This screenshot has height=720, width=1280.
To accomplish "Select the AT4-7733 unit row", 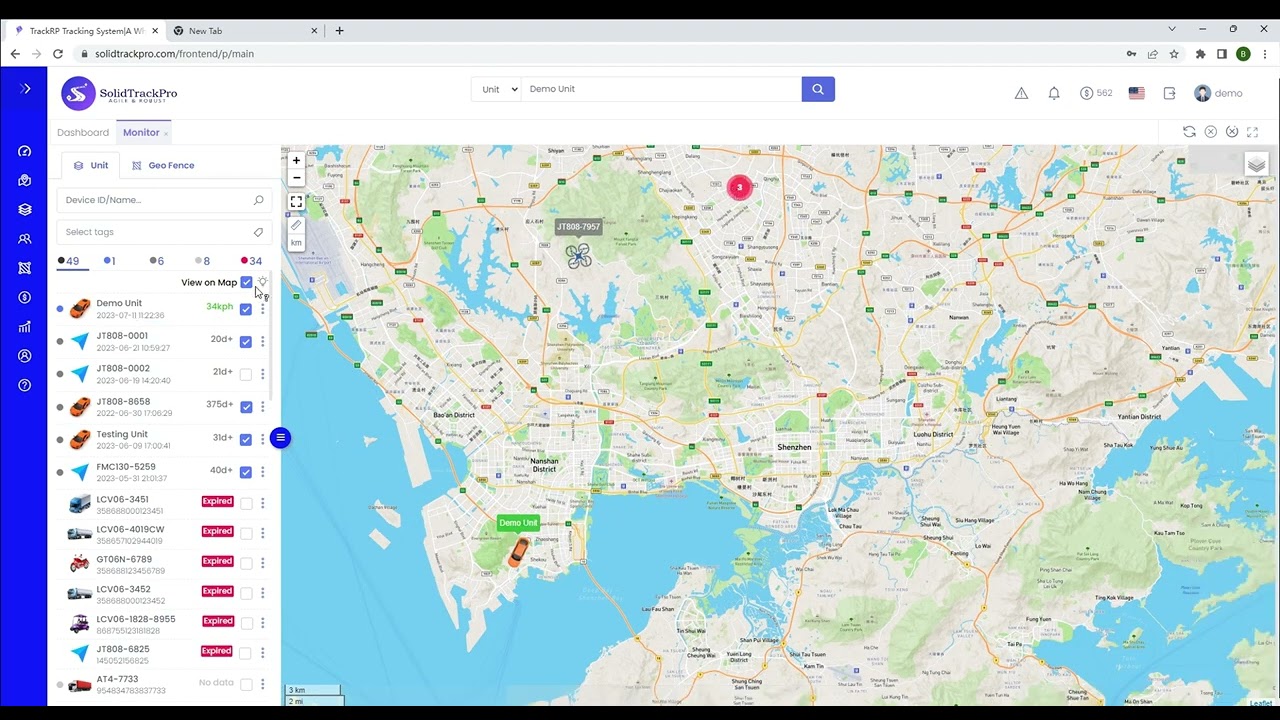I will (x=164, y=684).
